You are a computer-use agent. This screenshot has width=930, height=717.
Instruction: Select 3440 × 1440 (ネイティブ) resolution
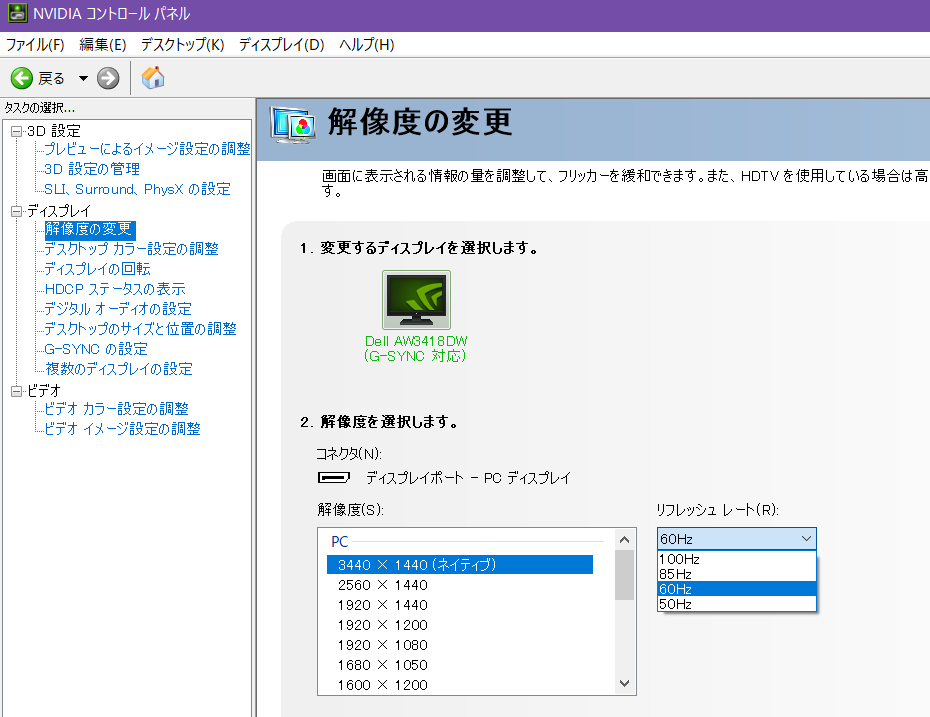460,565
